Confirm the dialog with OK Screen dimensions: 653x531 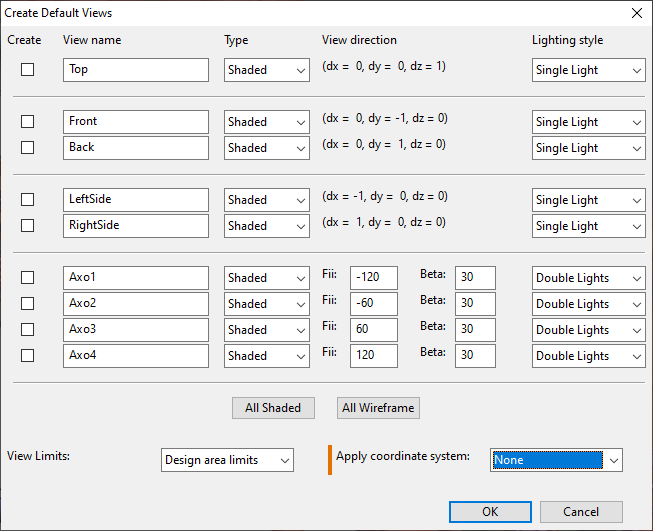[490, 512]
